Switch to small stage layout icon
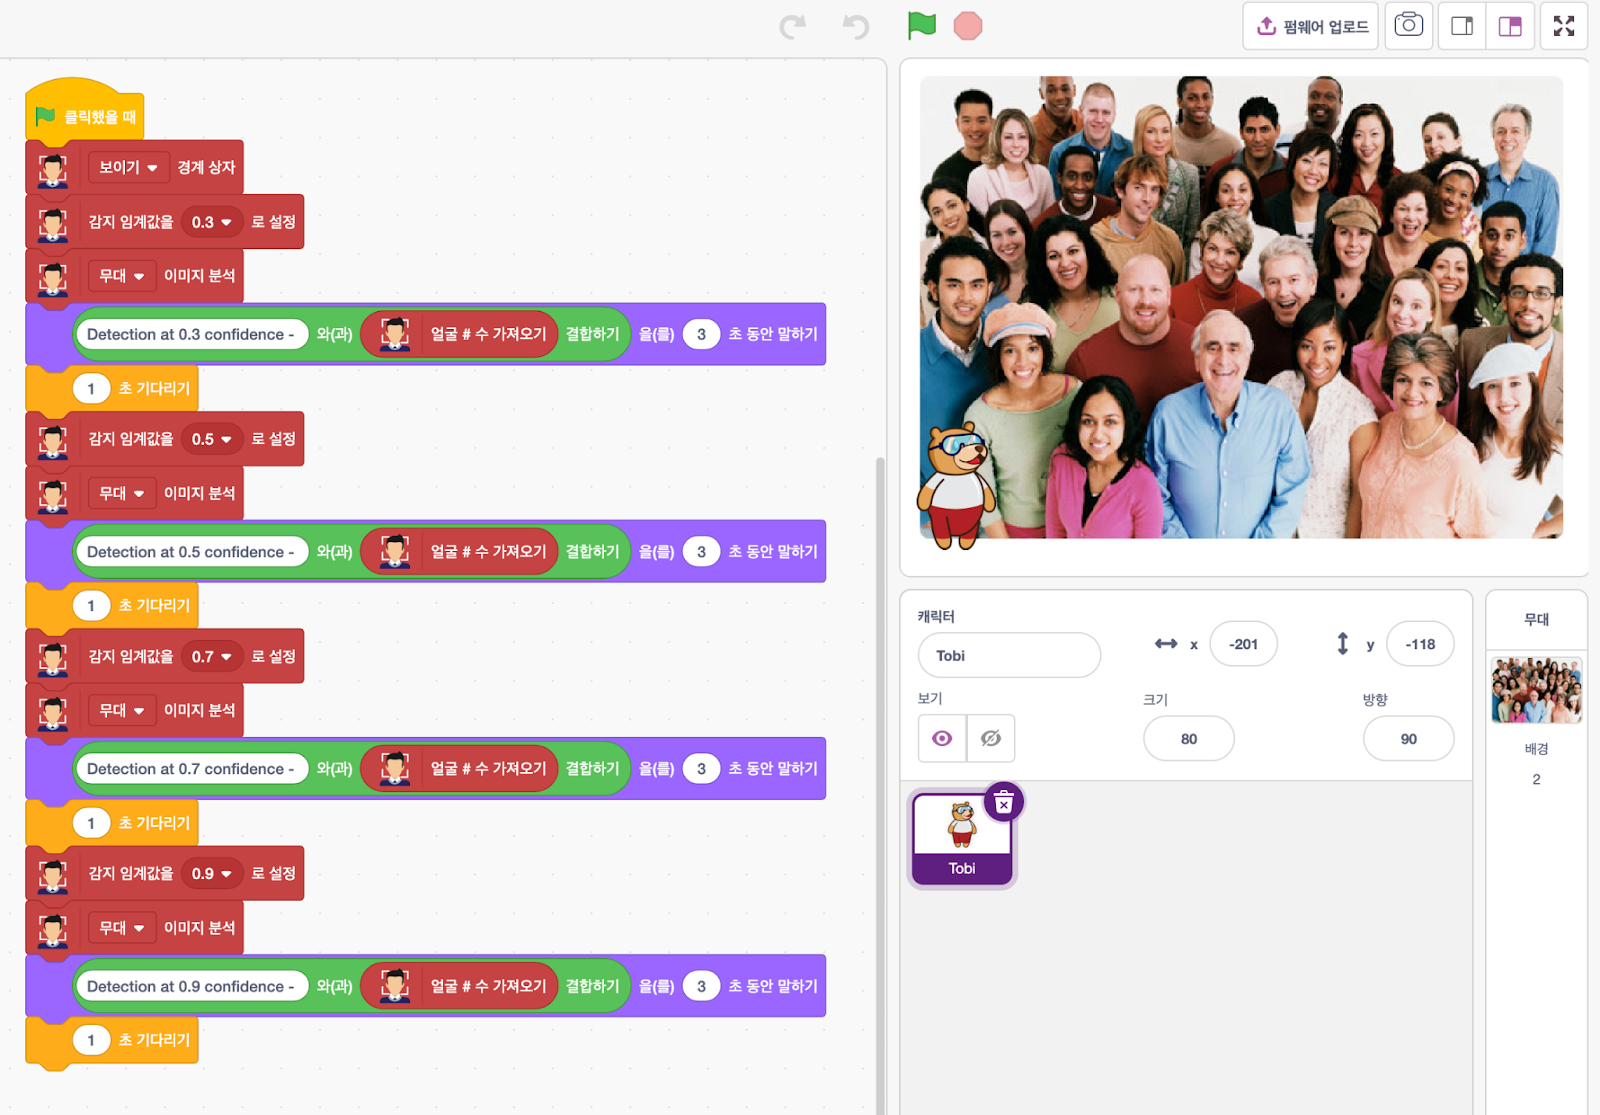The image size is (1600, 1115). coord(1462,26)
